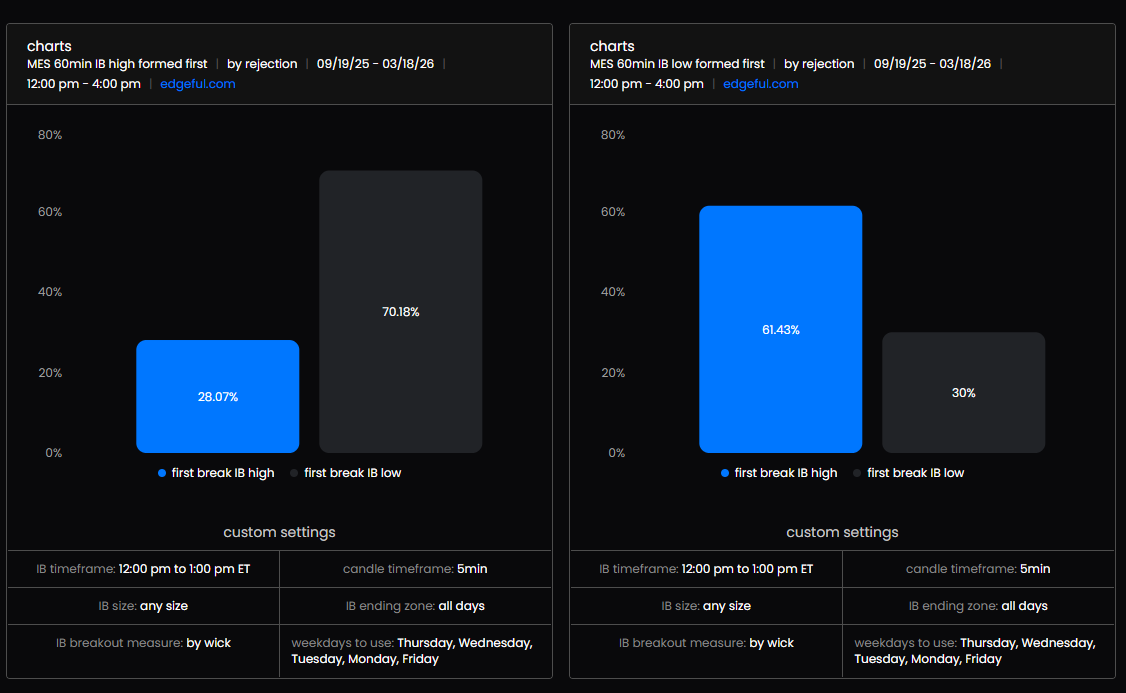
Task: Click 'weekdays to use' cell in right settings
Action: 978,651
